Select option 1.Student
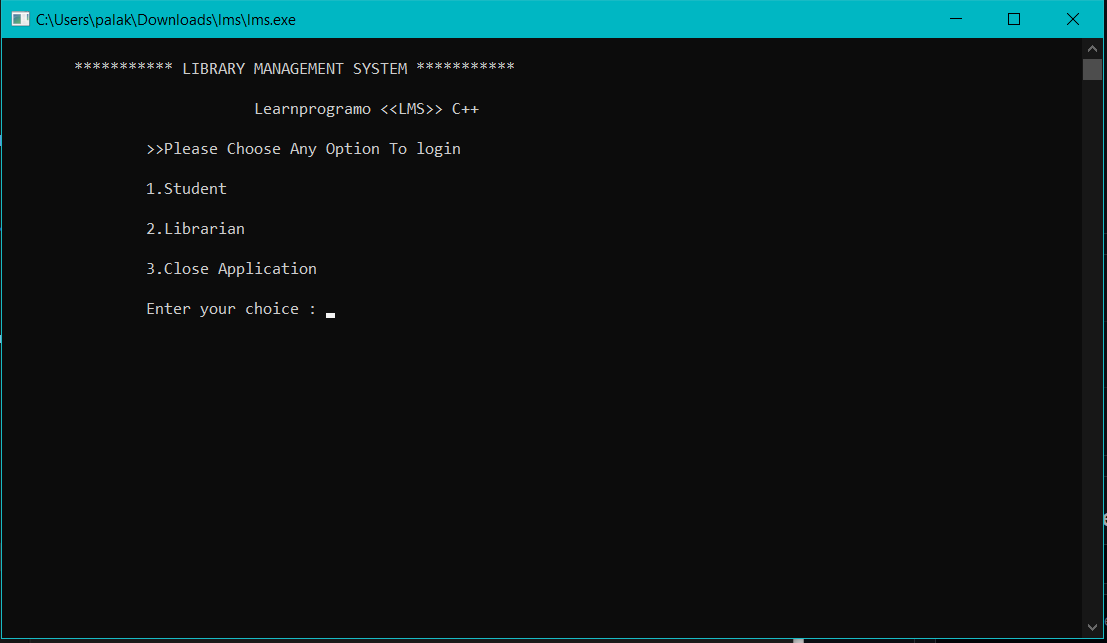Viewport: 1107px width, 643px height. coord(186,188)
